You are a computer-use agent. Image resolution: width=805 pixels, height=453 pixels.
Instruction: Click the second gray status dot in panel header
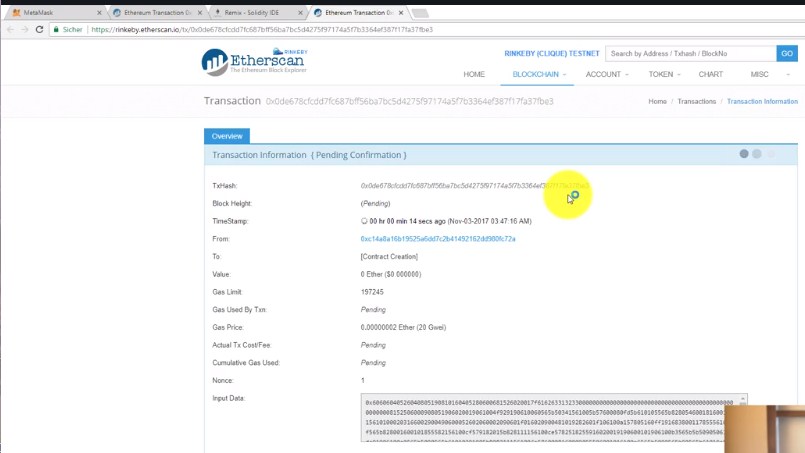[757, 154]
